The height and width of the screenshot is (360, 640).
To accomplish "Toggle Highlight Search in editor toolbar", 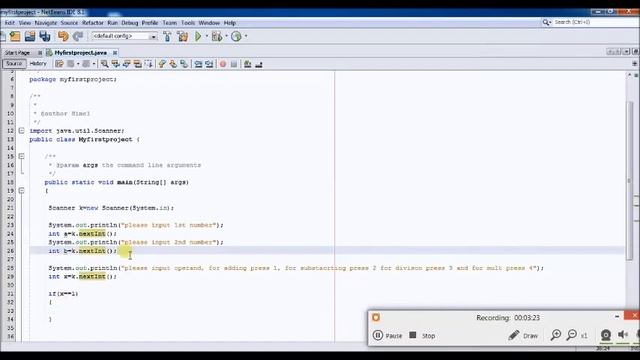I will [138, 64].
